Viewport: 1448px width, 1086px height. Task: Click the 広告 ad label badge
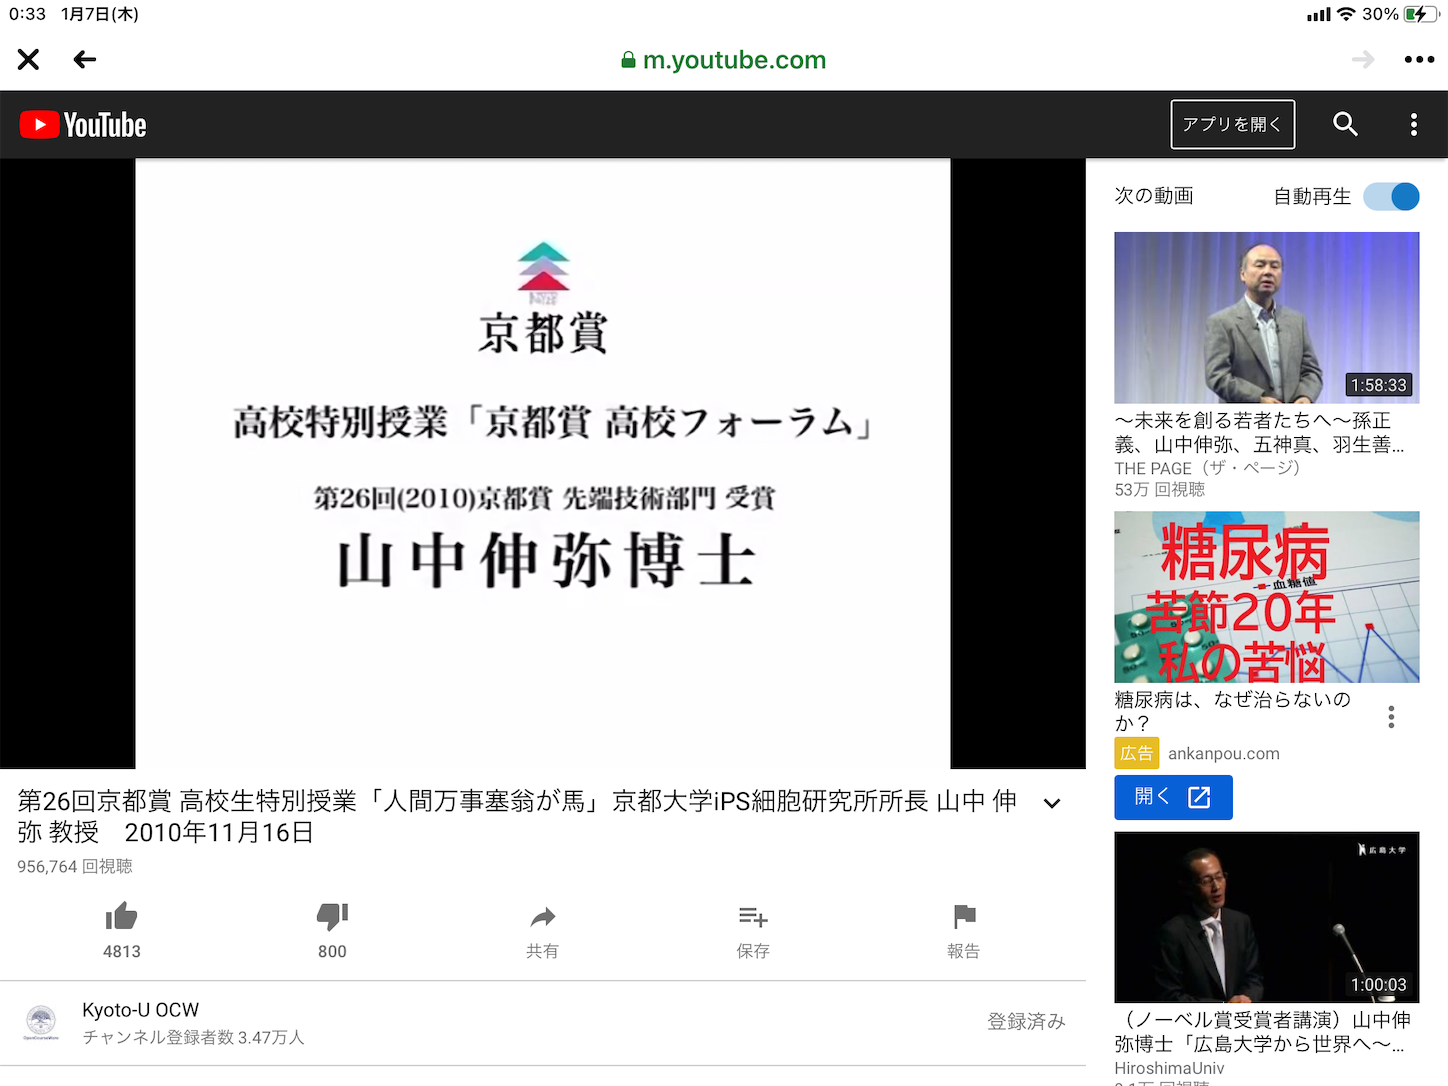1137,754
